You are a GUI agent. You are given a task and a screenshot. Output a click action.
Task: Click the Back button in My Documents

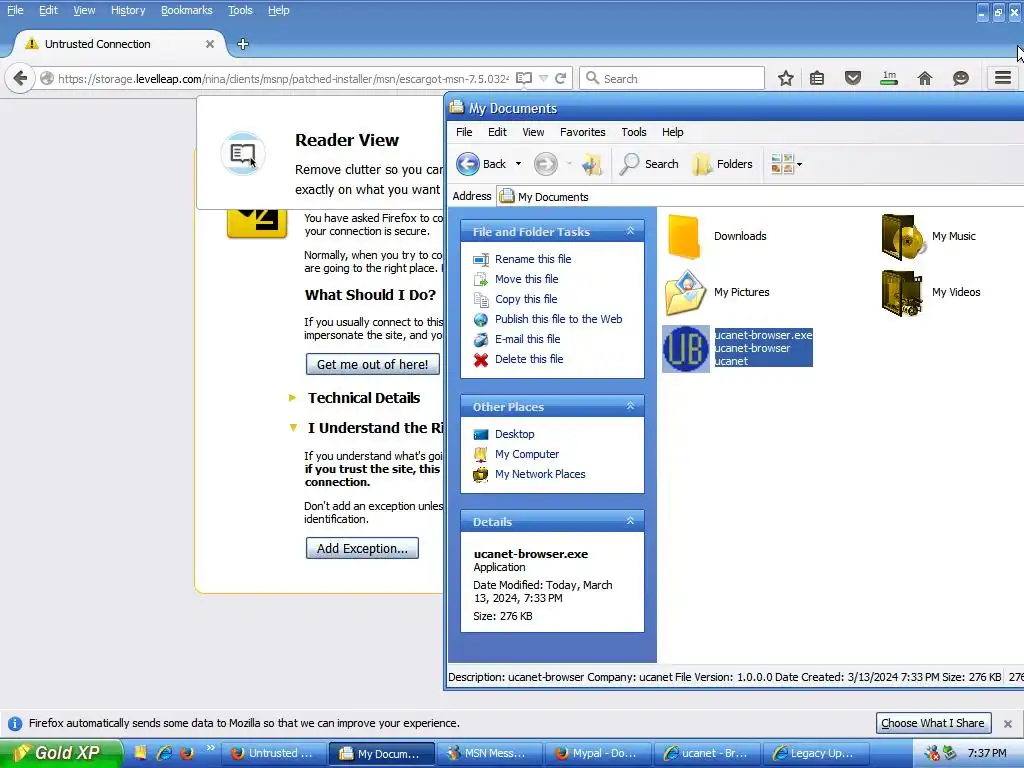(481, 164)
